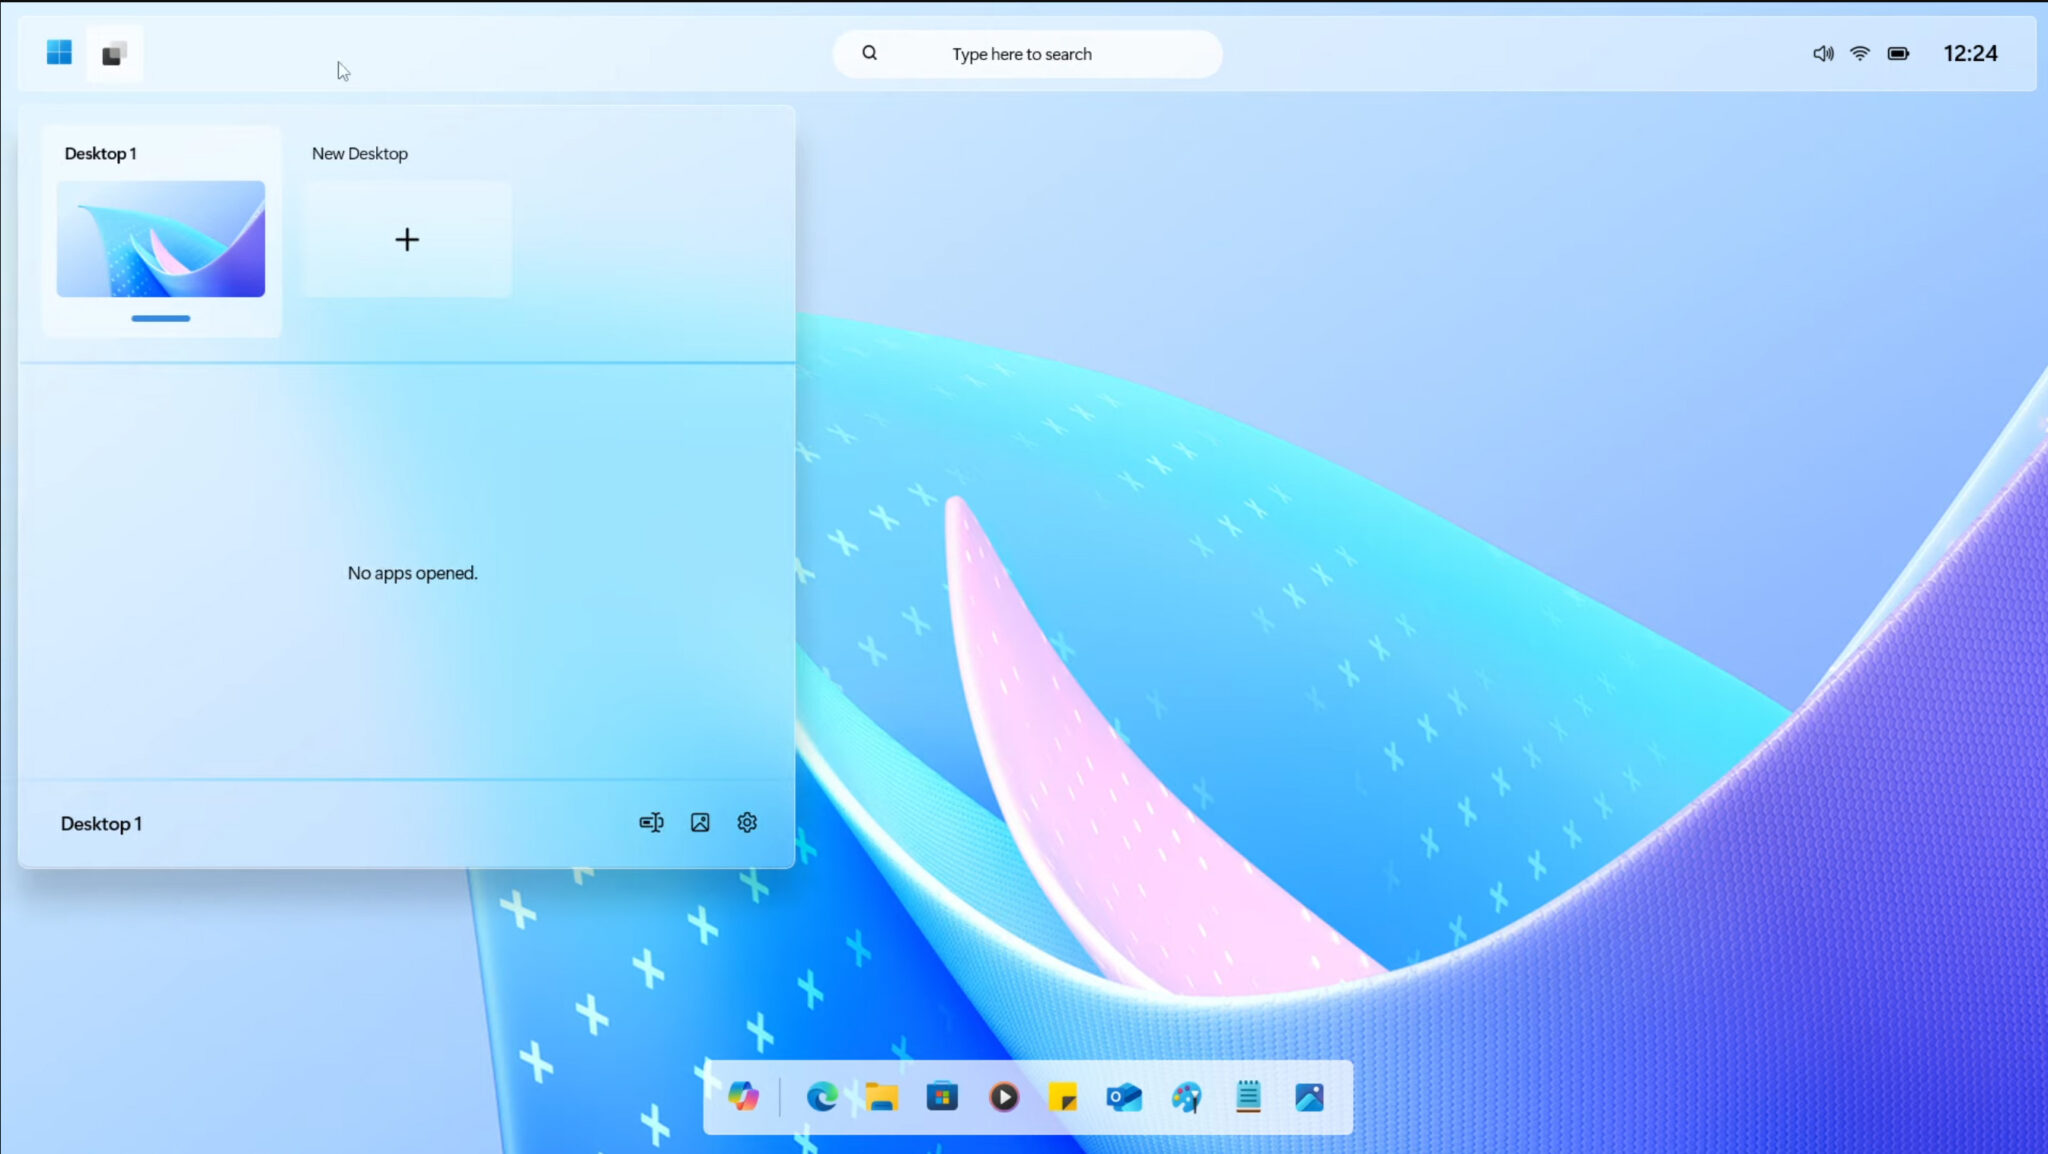The height and width of the screenshot is (1154, 2048).
Task: Open the Start menu
Action: point(58,52)
